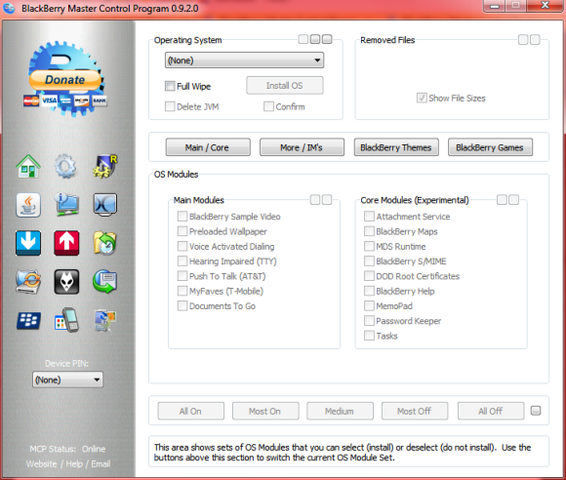Viewport: 566px width, 480px height.
Task: Switch to Main / Core module set
Action: [208, 147]
